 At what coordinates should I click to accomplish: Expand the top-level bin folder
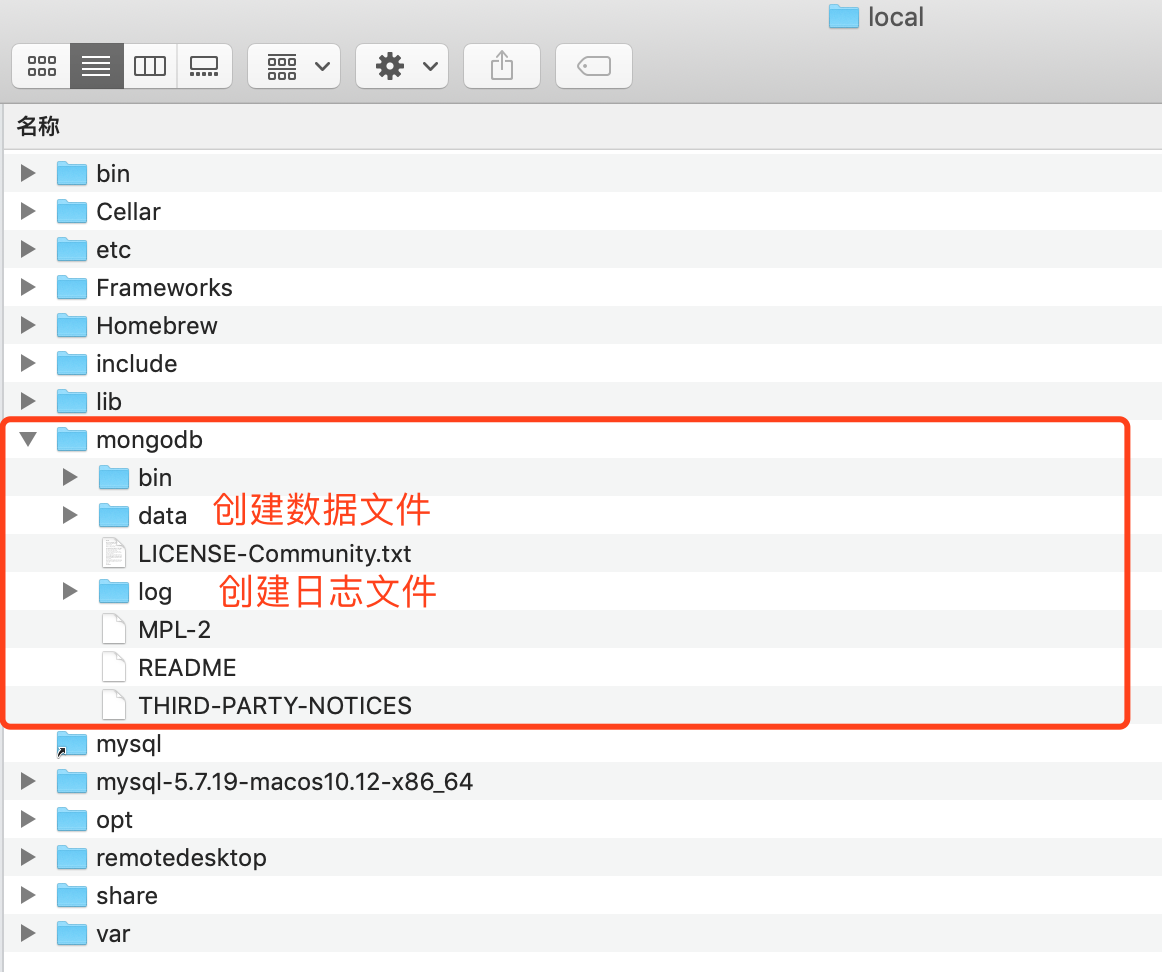point(28,173)
